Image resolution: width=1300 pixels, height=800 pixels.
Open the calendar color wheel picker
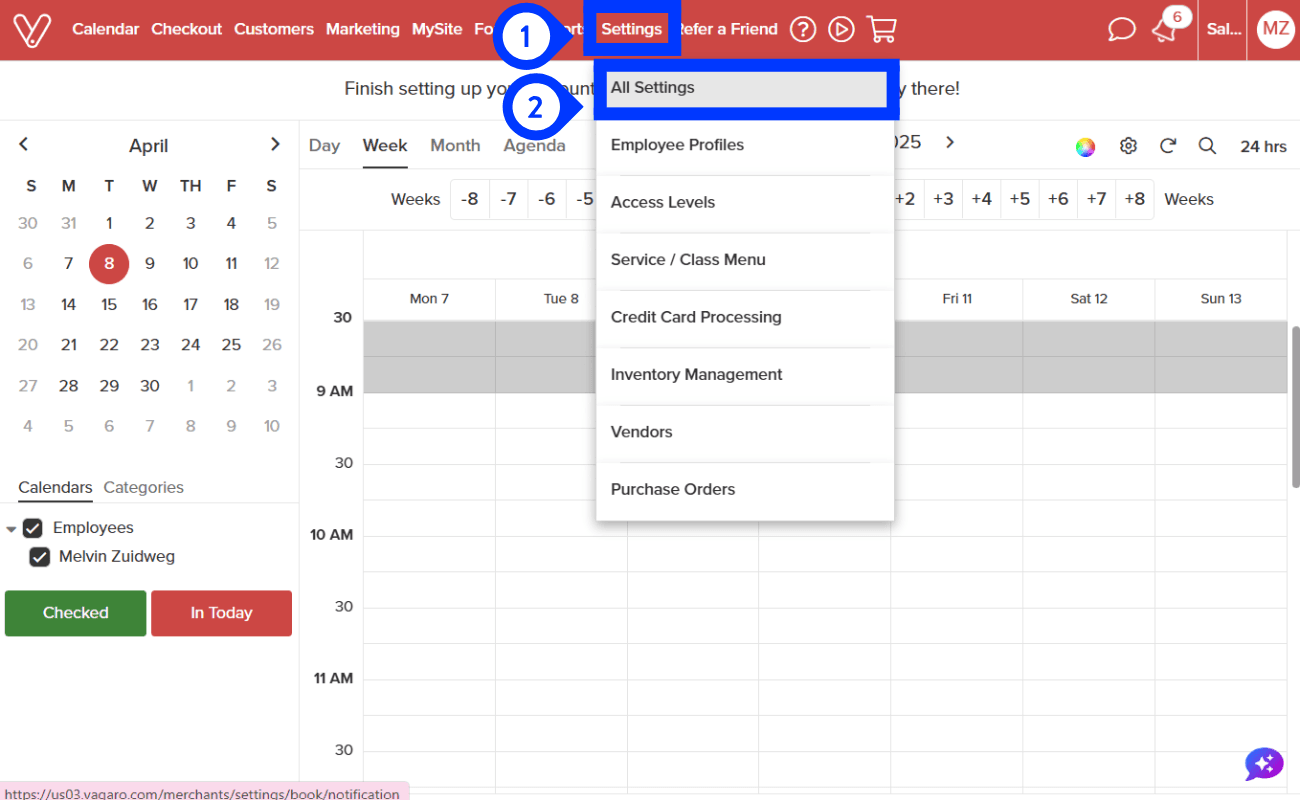point(1085,147)
